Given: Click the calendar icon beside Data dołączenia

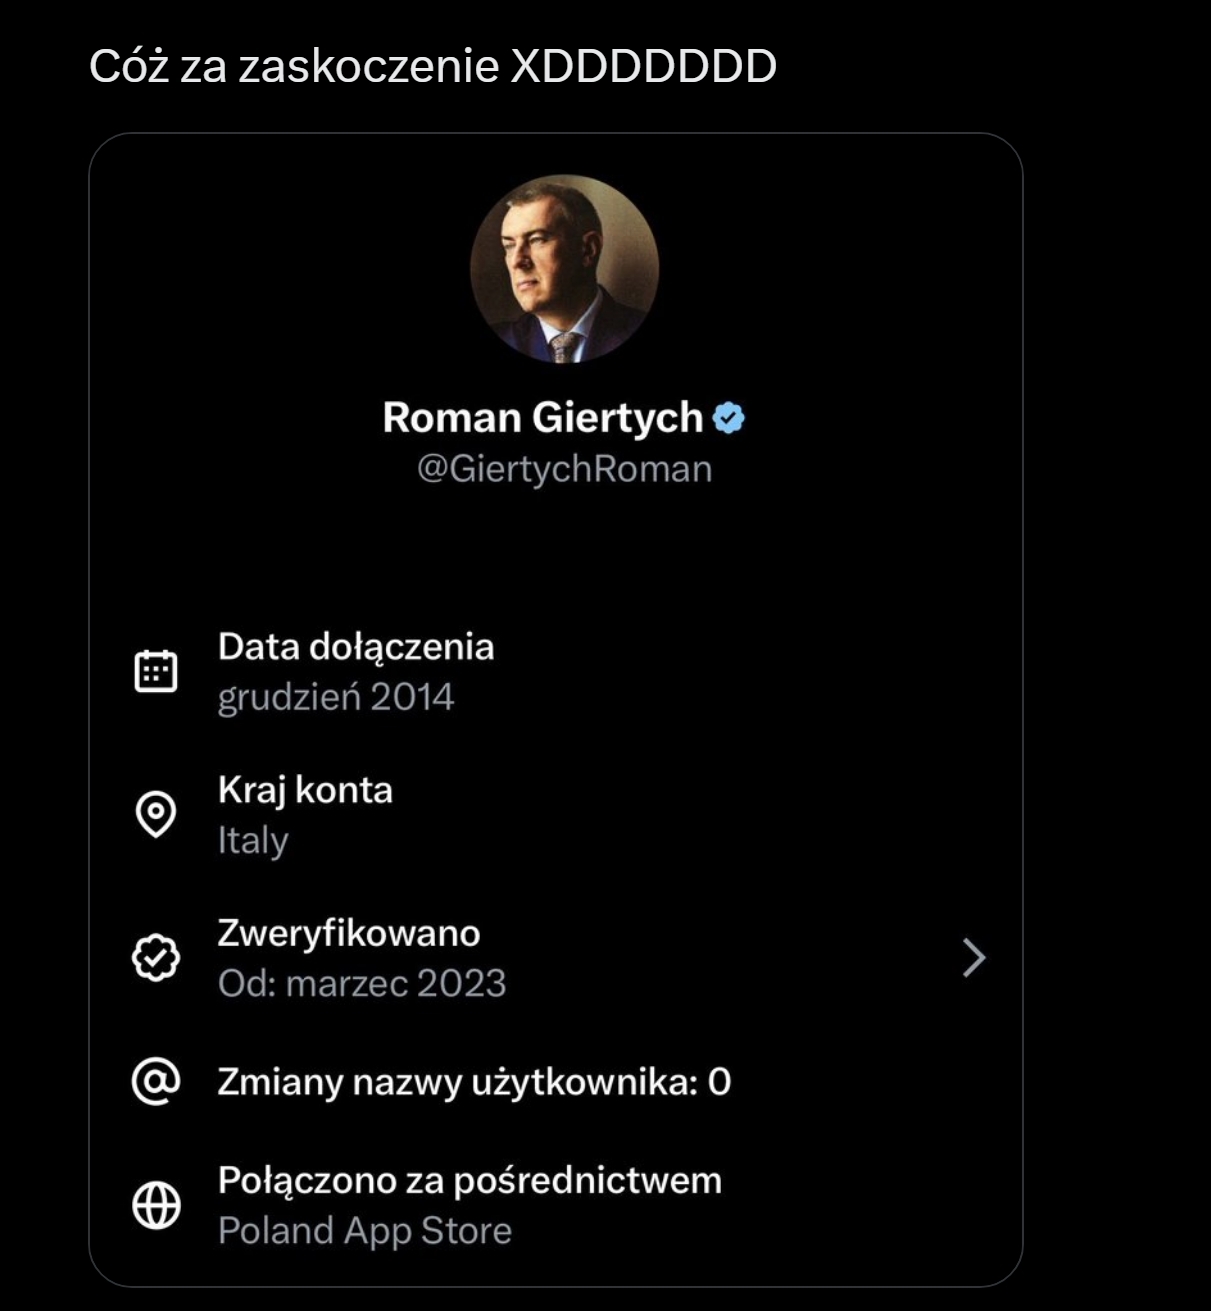Looking at the screenshot, I should pos(156,671).
